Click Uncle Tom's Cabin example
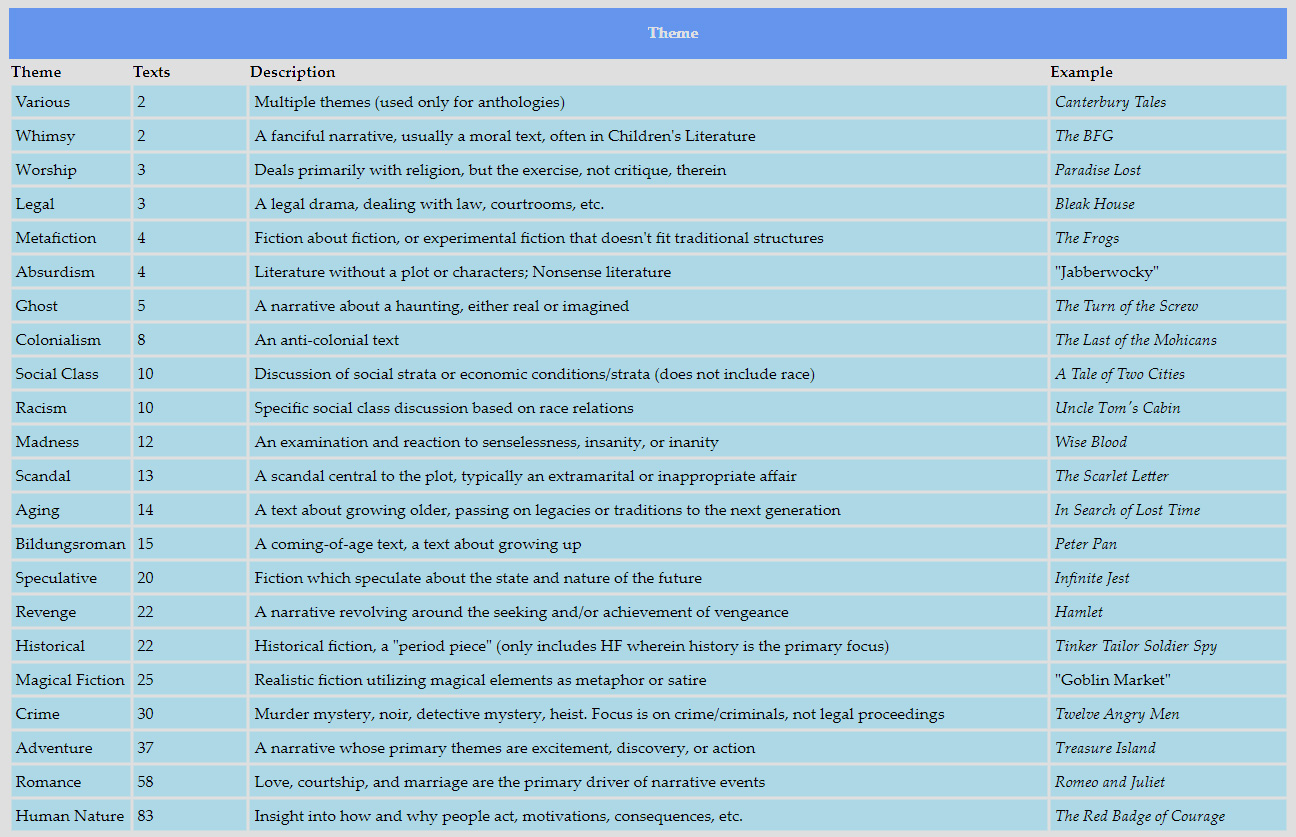The width and height of the screenshot is (1296, 837). tap(1118, 408)
